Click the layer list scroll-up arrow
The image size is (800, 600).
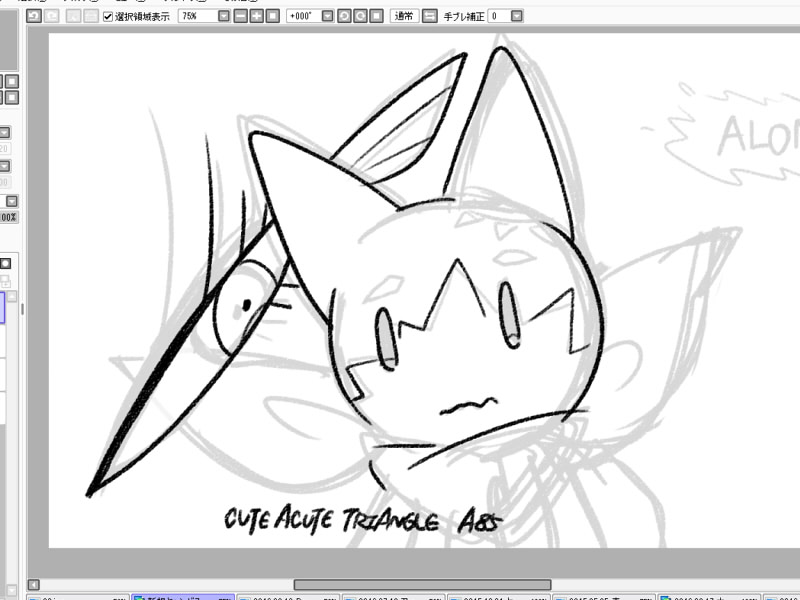tap(12, 296)
